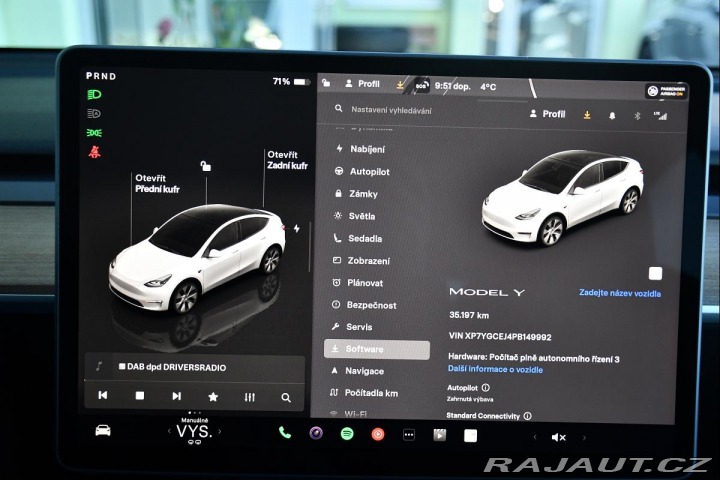Open the Autopilot settings menu

362,171
